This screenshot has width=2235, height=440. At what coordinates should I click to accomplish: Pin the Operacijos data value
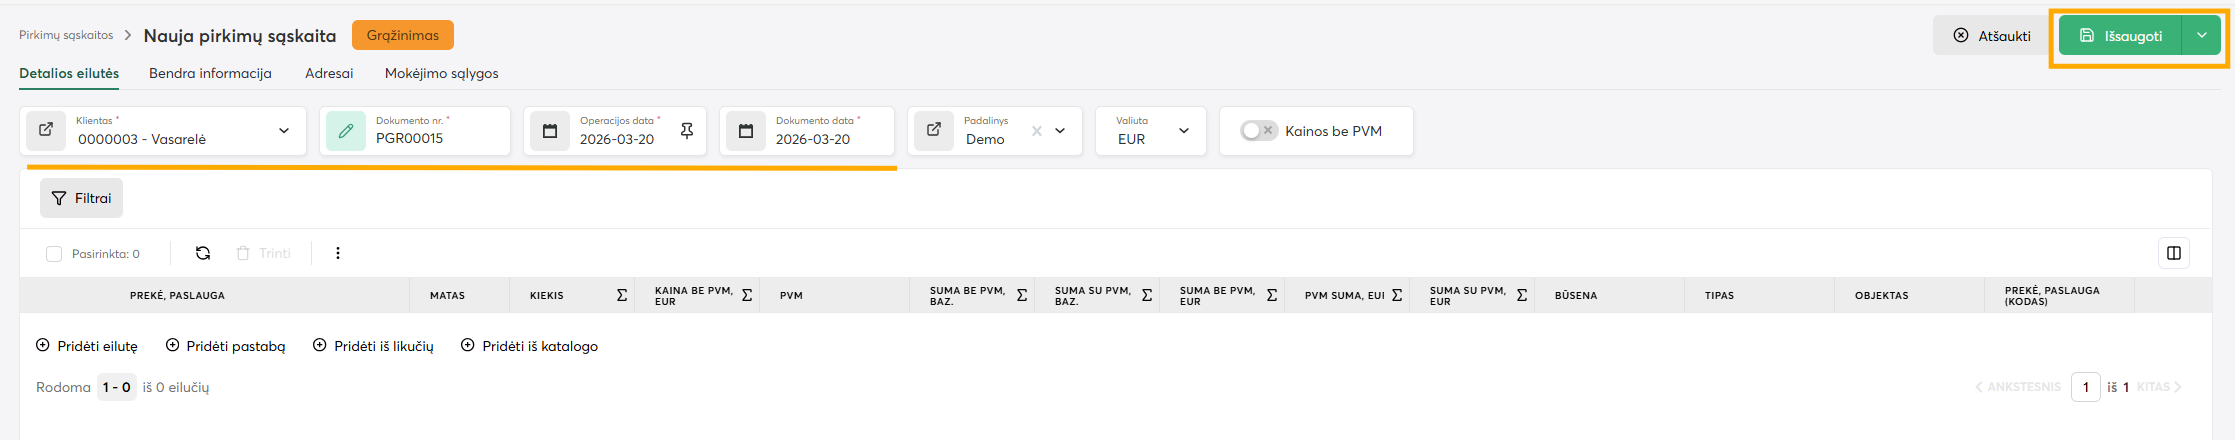687,131
